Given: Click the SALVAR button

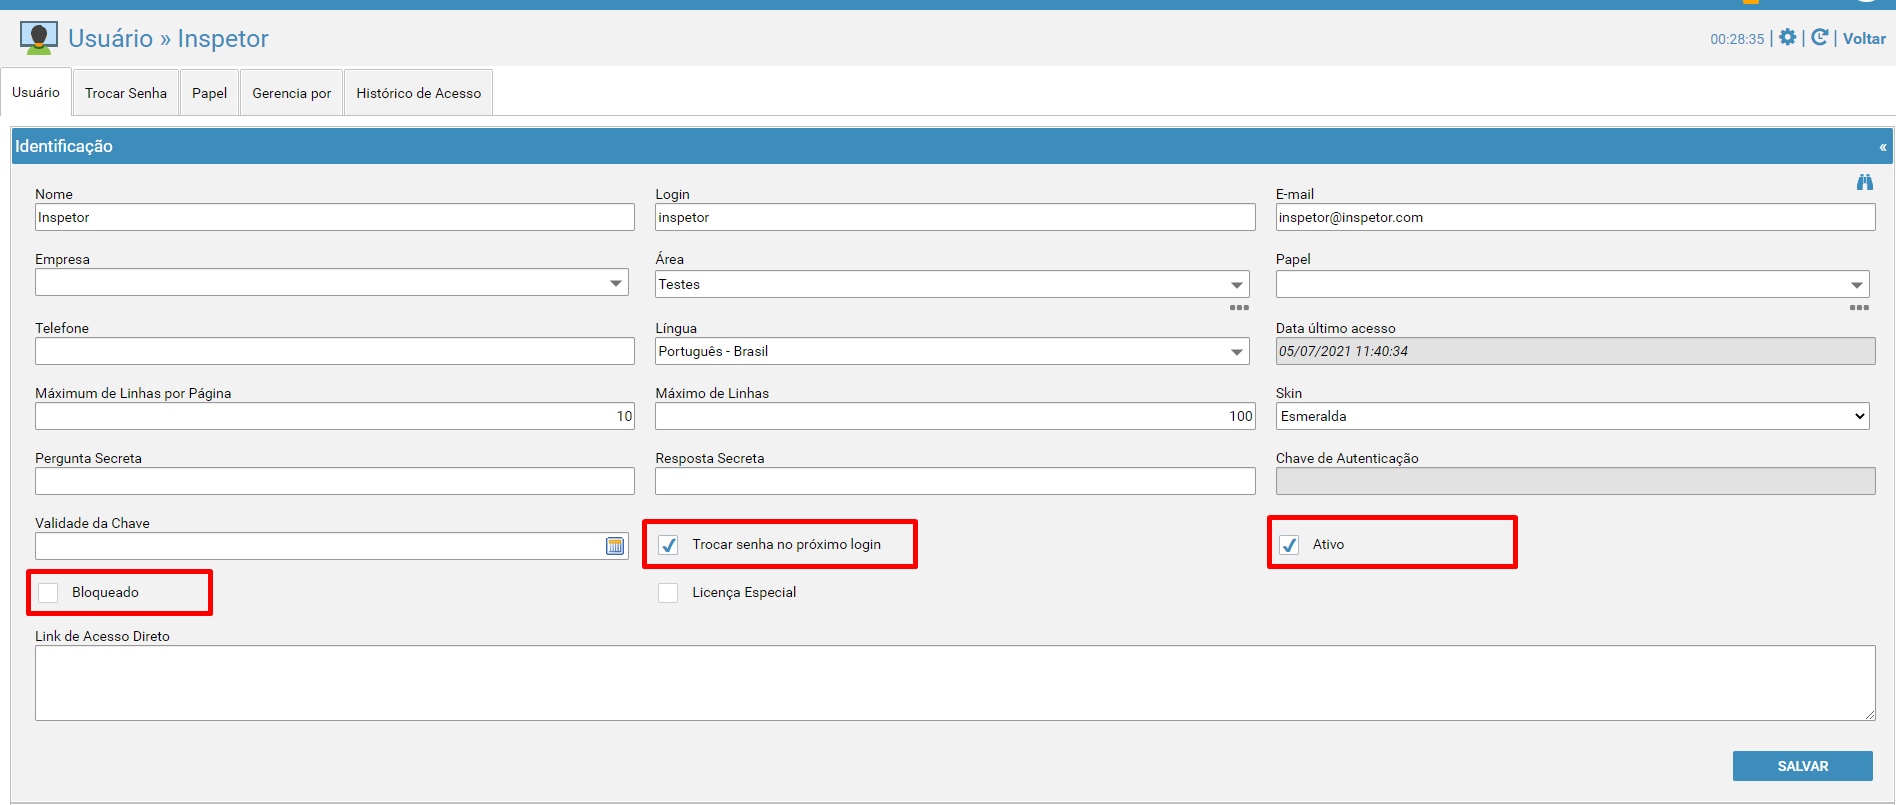Looking at the screenshot, I should tap(1803, 766).
